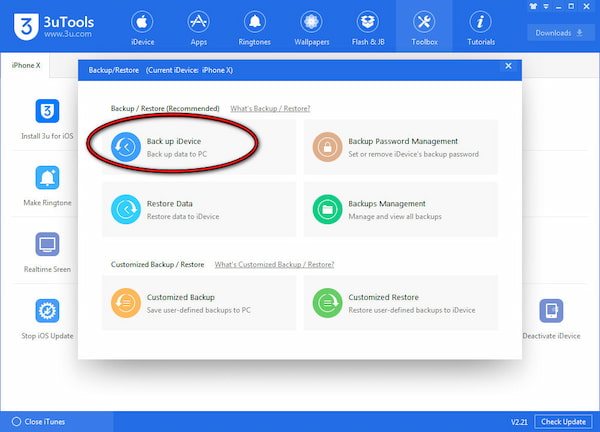The image size is (600, 432).
Task: Click the Realtime Screen monitor icon
Action: 47,244
